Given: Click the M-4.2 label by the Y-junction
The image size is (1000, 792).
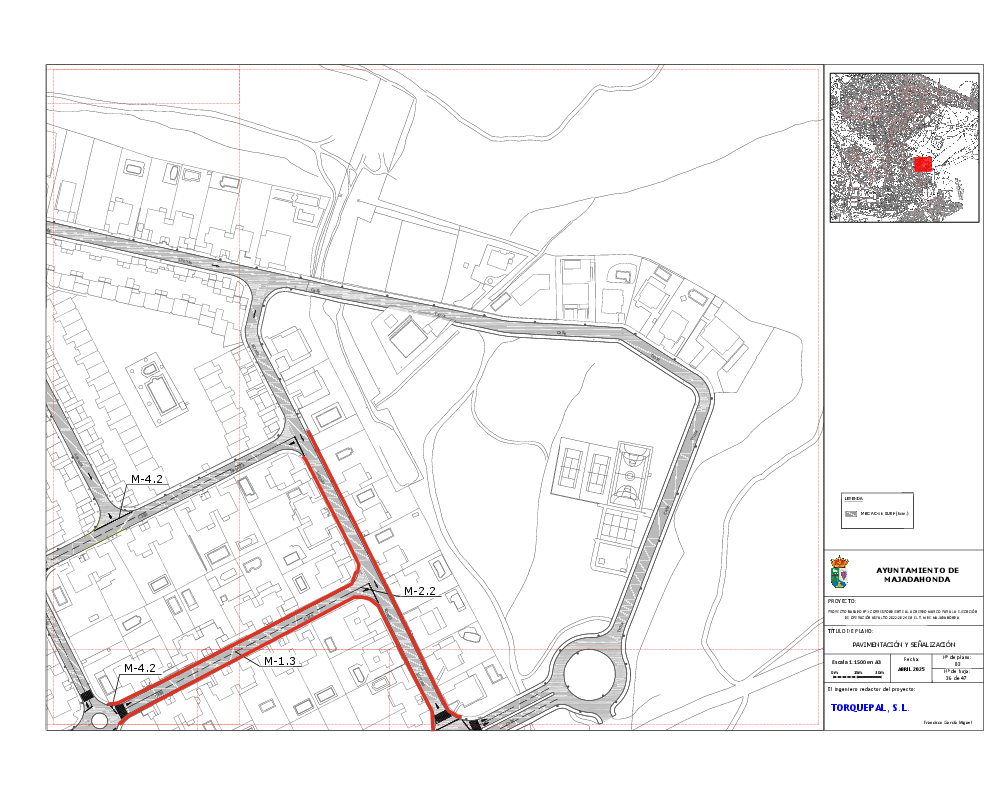Looking at the screenshot, I should click(x=147, y=480).
